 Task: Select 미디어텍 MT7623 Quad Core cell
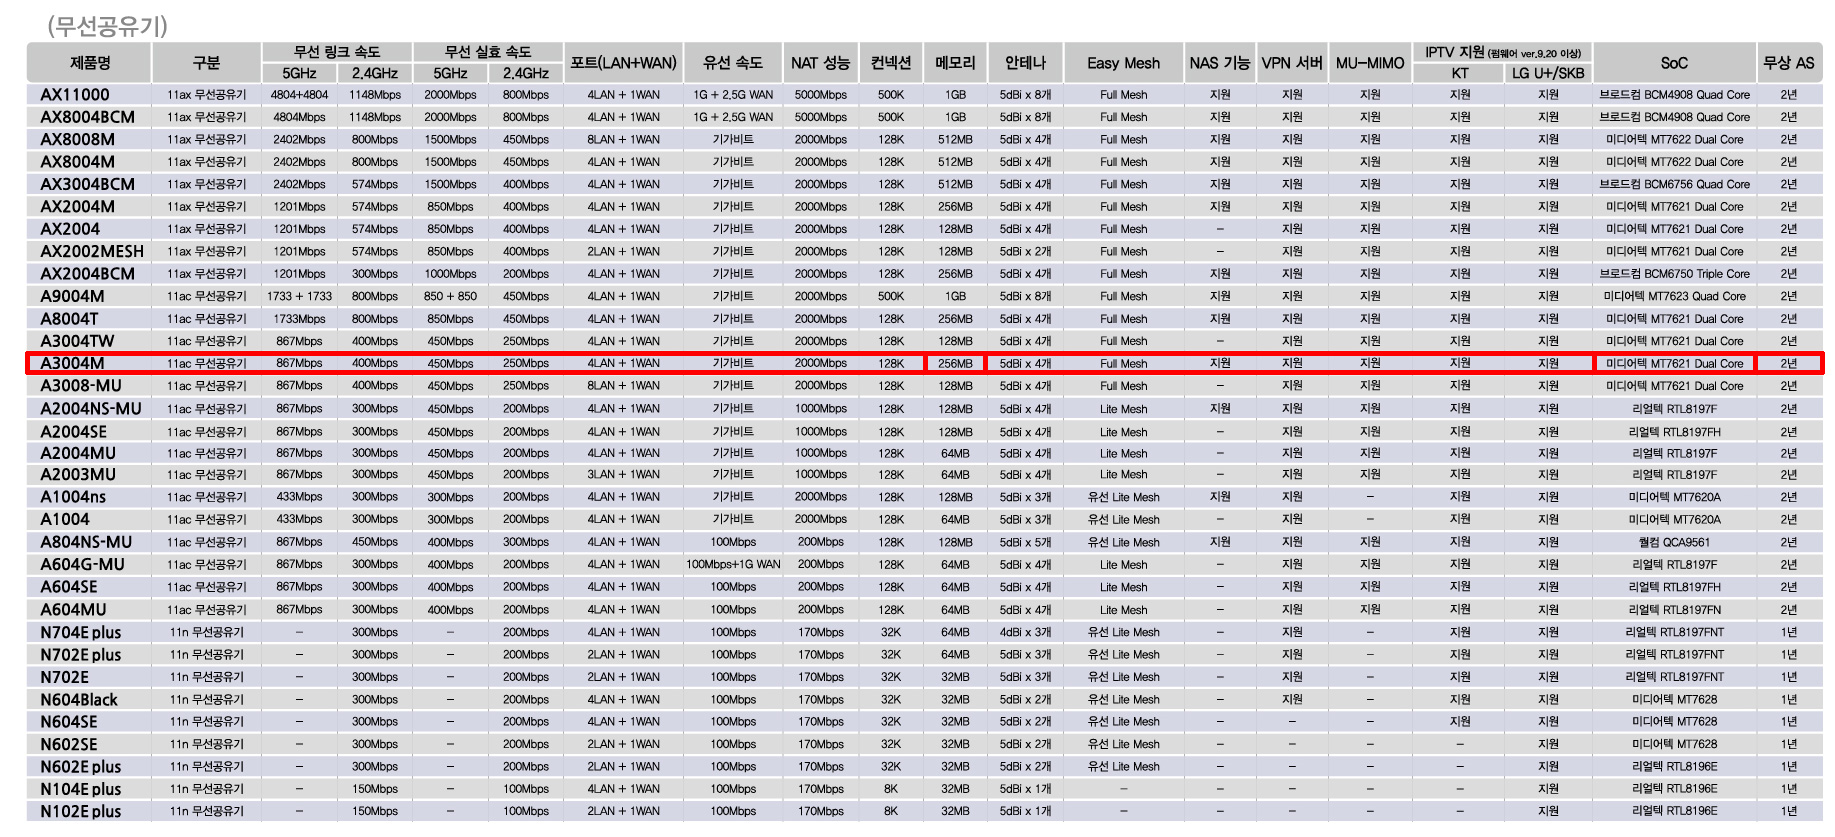click(x=1674, y=296)
